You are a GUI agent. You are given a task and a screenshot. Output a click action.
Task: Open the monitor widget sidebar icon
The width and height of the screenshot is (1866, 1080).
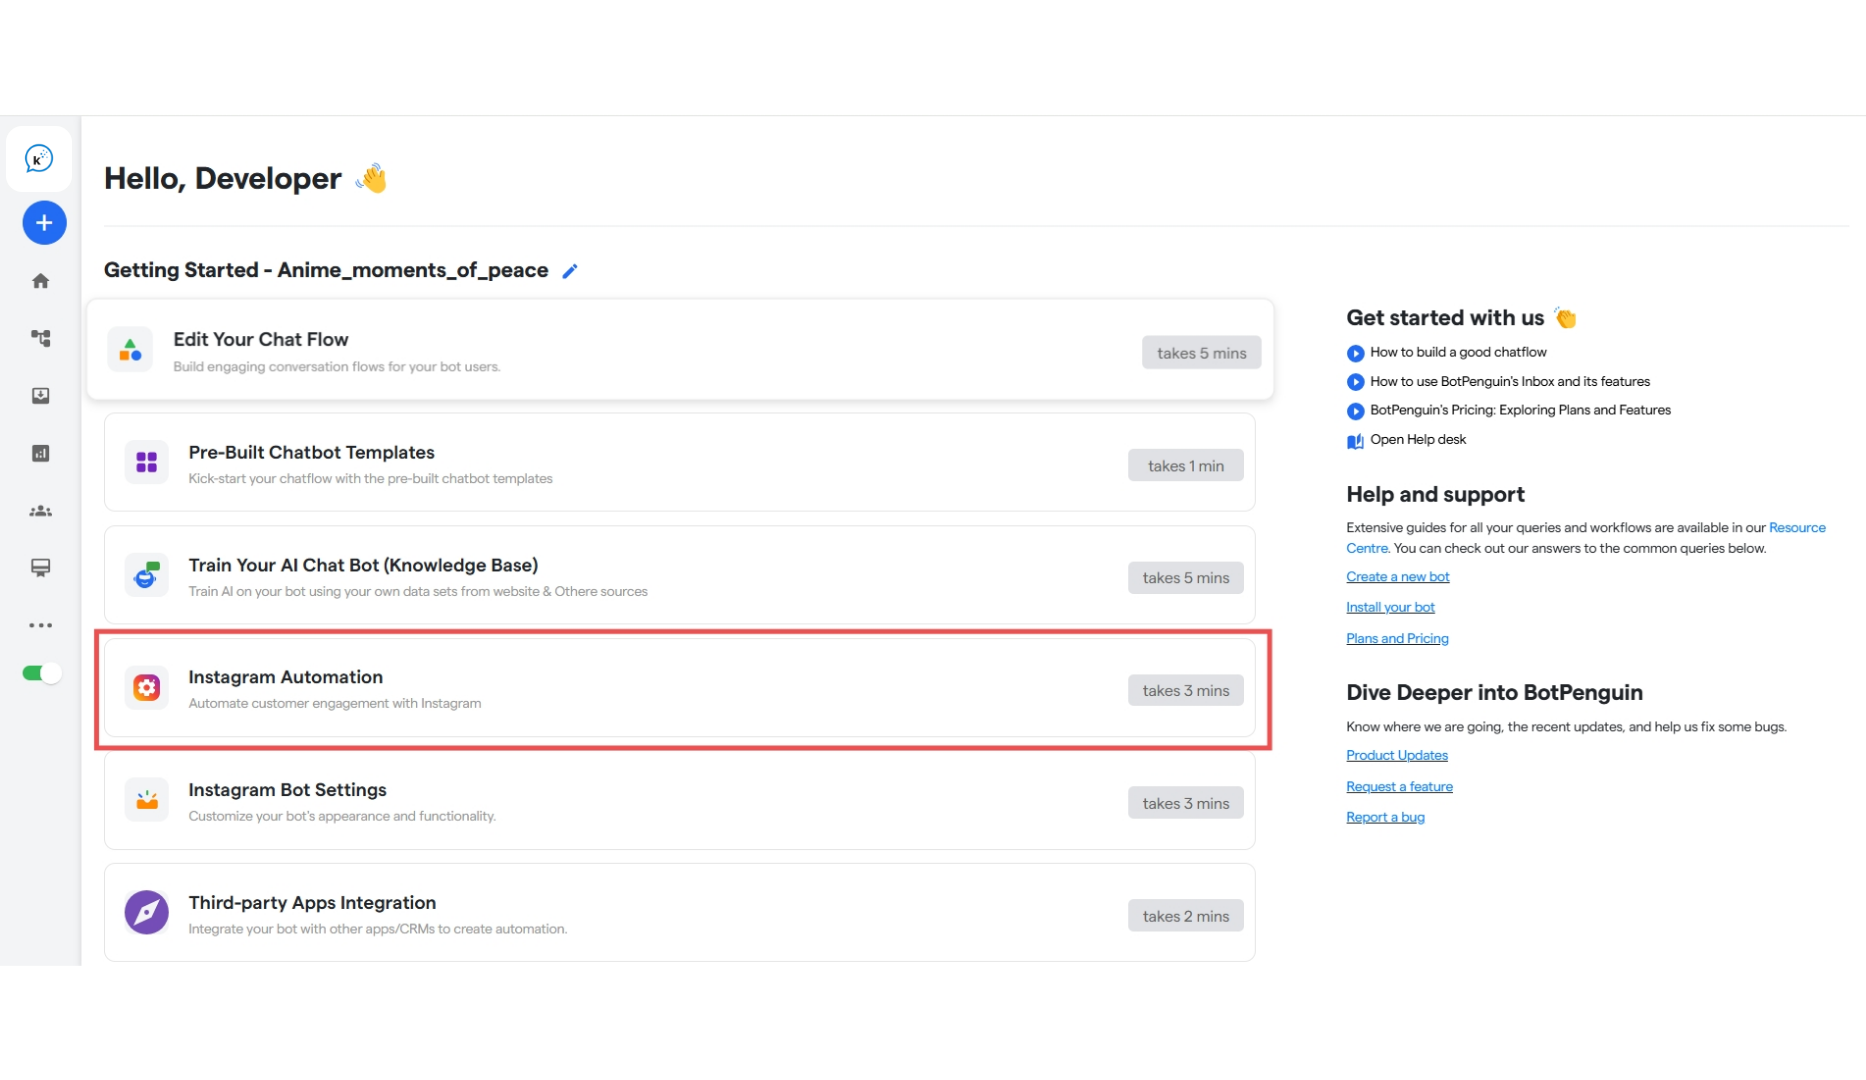coord(41,568)
